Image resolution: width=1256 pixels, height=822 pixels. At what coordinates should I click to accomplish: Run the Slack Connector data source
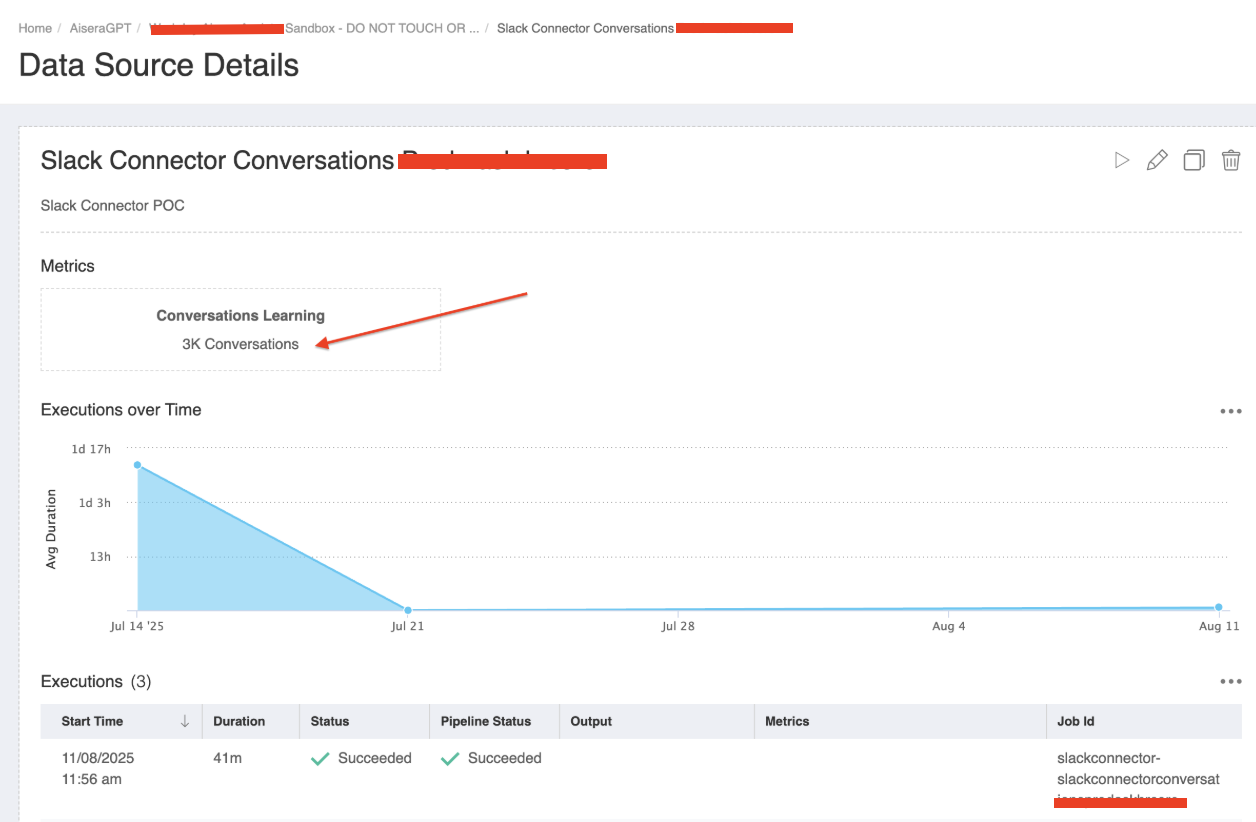point(1121,160)
